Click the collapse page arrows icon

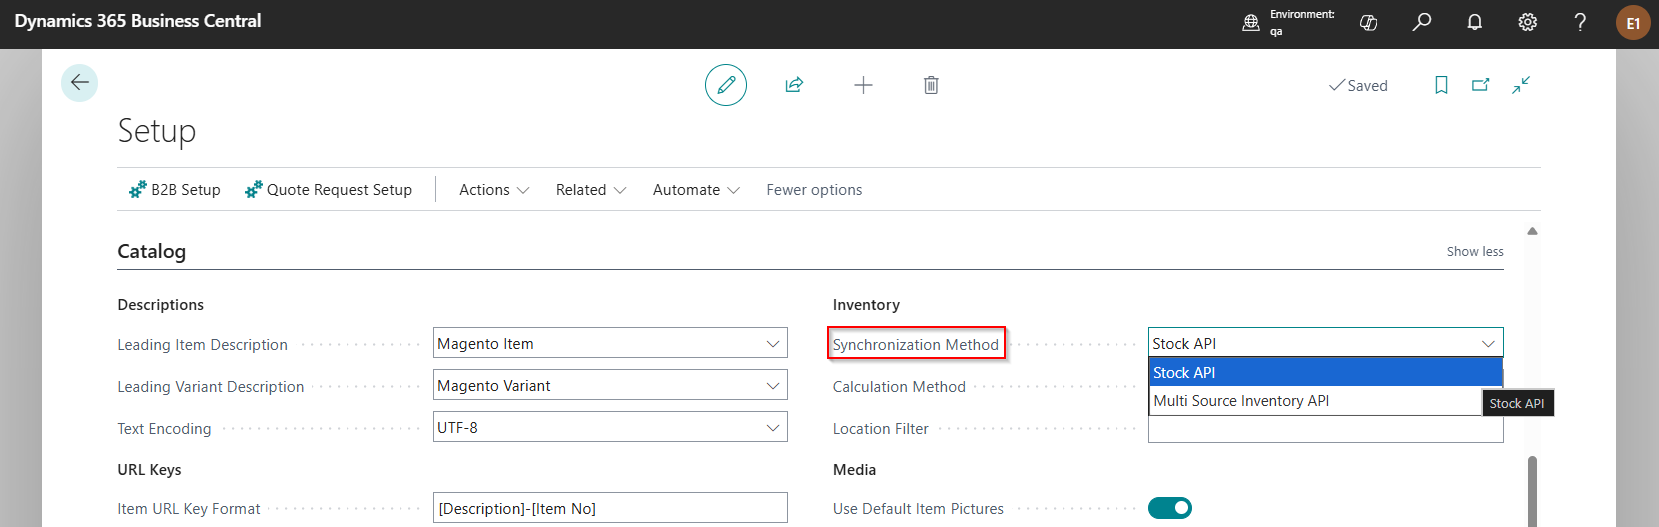click(1521, 85)
